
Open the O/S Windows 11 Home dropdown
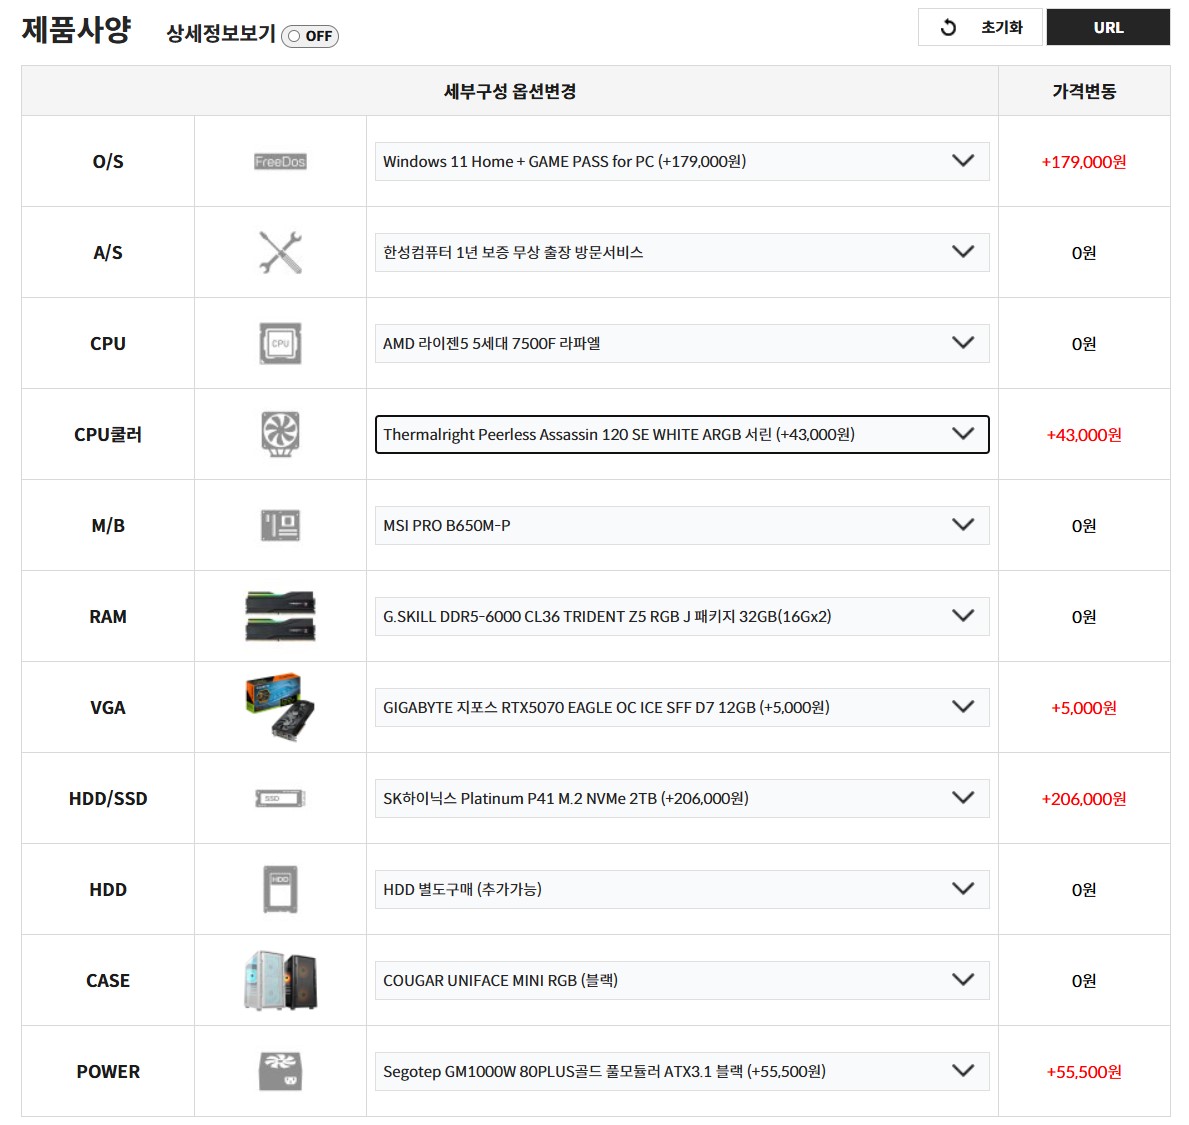click(x=682, y=161)
